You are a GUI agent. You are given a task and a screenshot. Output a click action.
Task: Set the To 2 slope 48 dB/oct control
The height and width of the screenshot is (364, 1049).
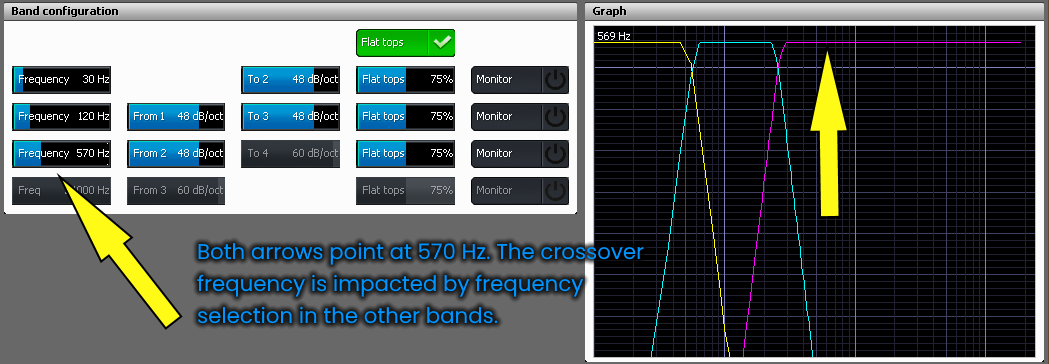[291, 80]
